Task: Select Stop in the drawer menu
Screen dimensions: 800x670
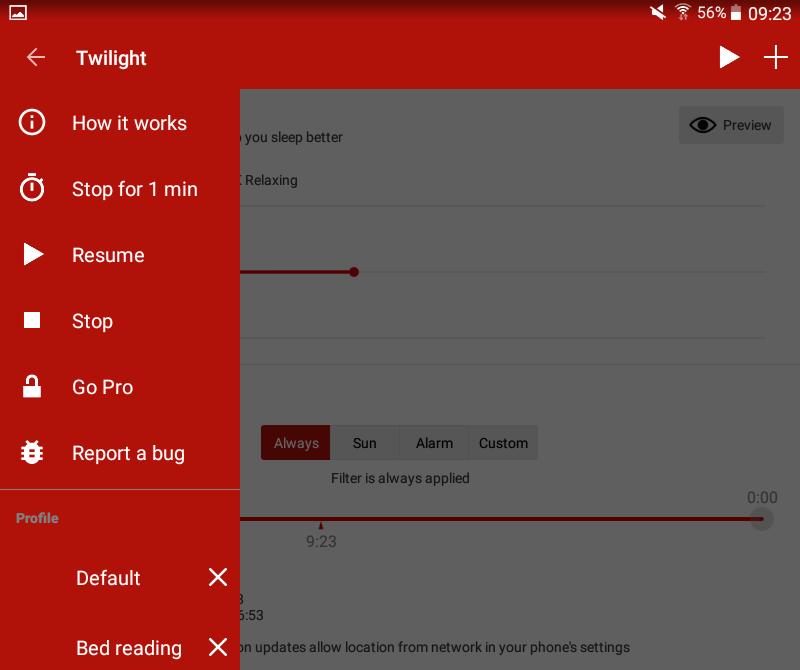Action: coord(120,321)
